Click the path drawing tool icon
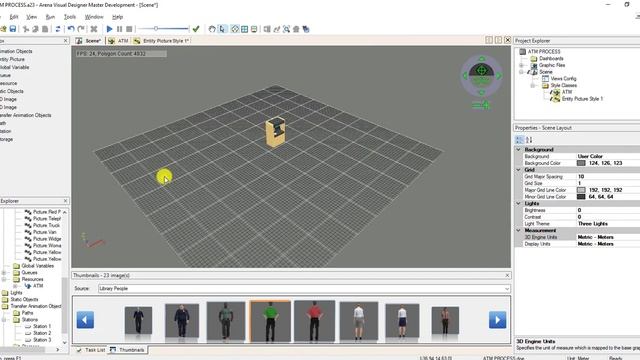The height and width of the screenshot is (360, 640). (277, 29)
